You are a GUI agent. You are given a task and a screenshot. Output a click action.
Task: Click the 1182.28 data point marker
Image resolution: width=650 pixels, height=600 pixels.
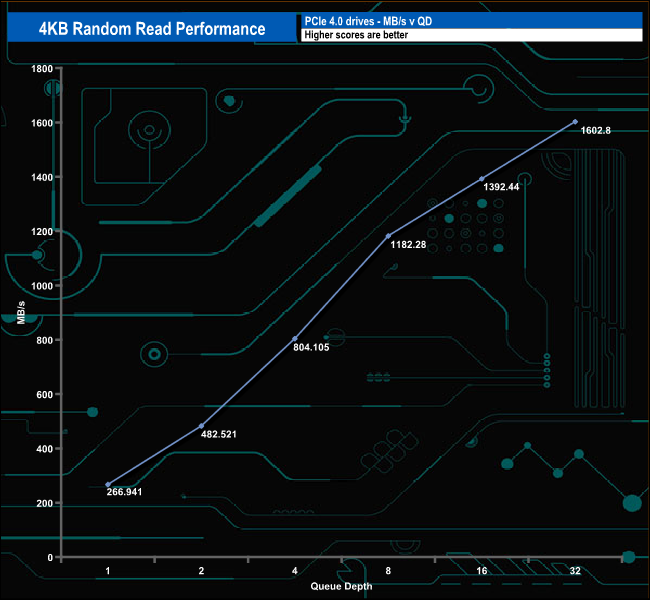click(388, 236)
